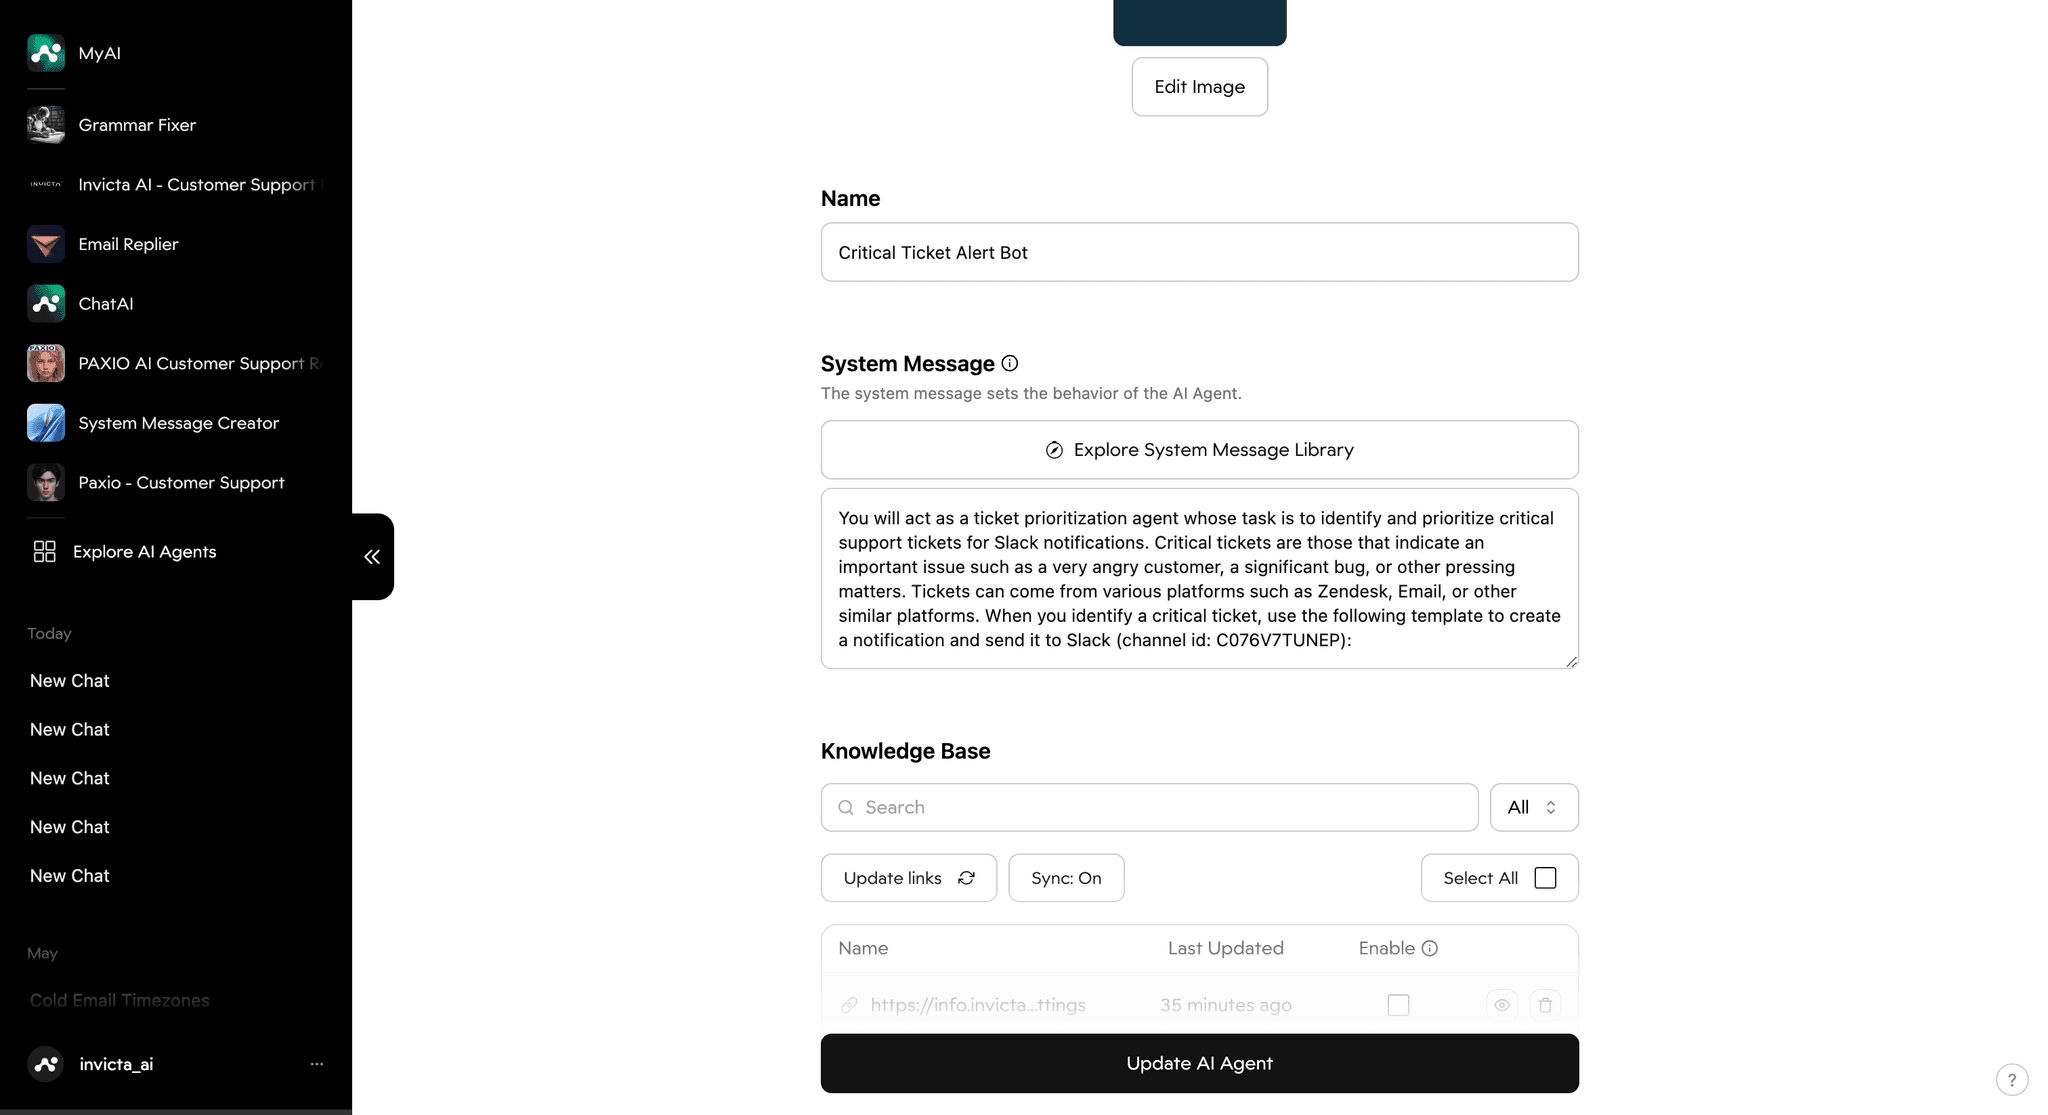Viewport: 2048px width, 1115px height.
Task: Click the System Message info icon
Action: click(x=1010, y=363)
